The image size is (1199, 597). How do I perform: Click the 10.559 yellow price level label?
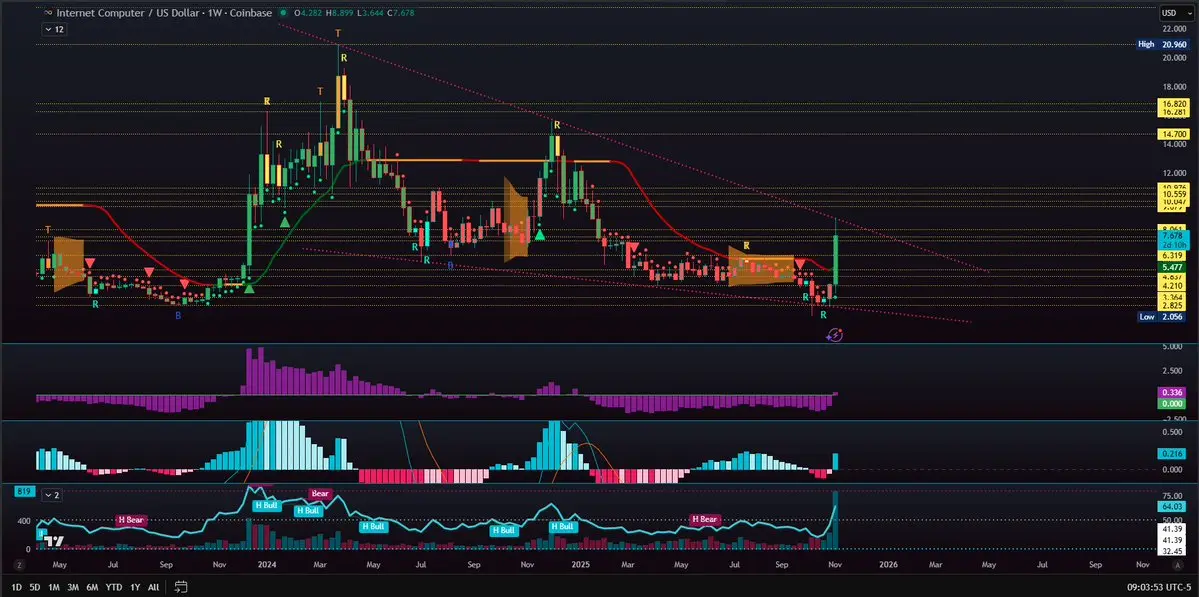click(x=1174, y=194)
